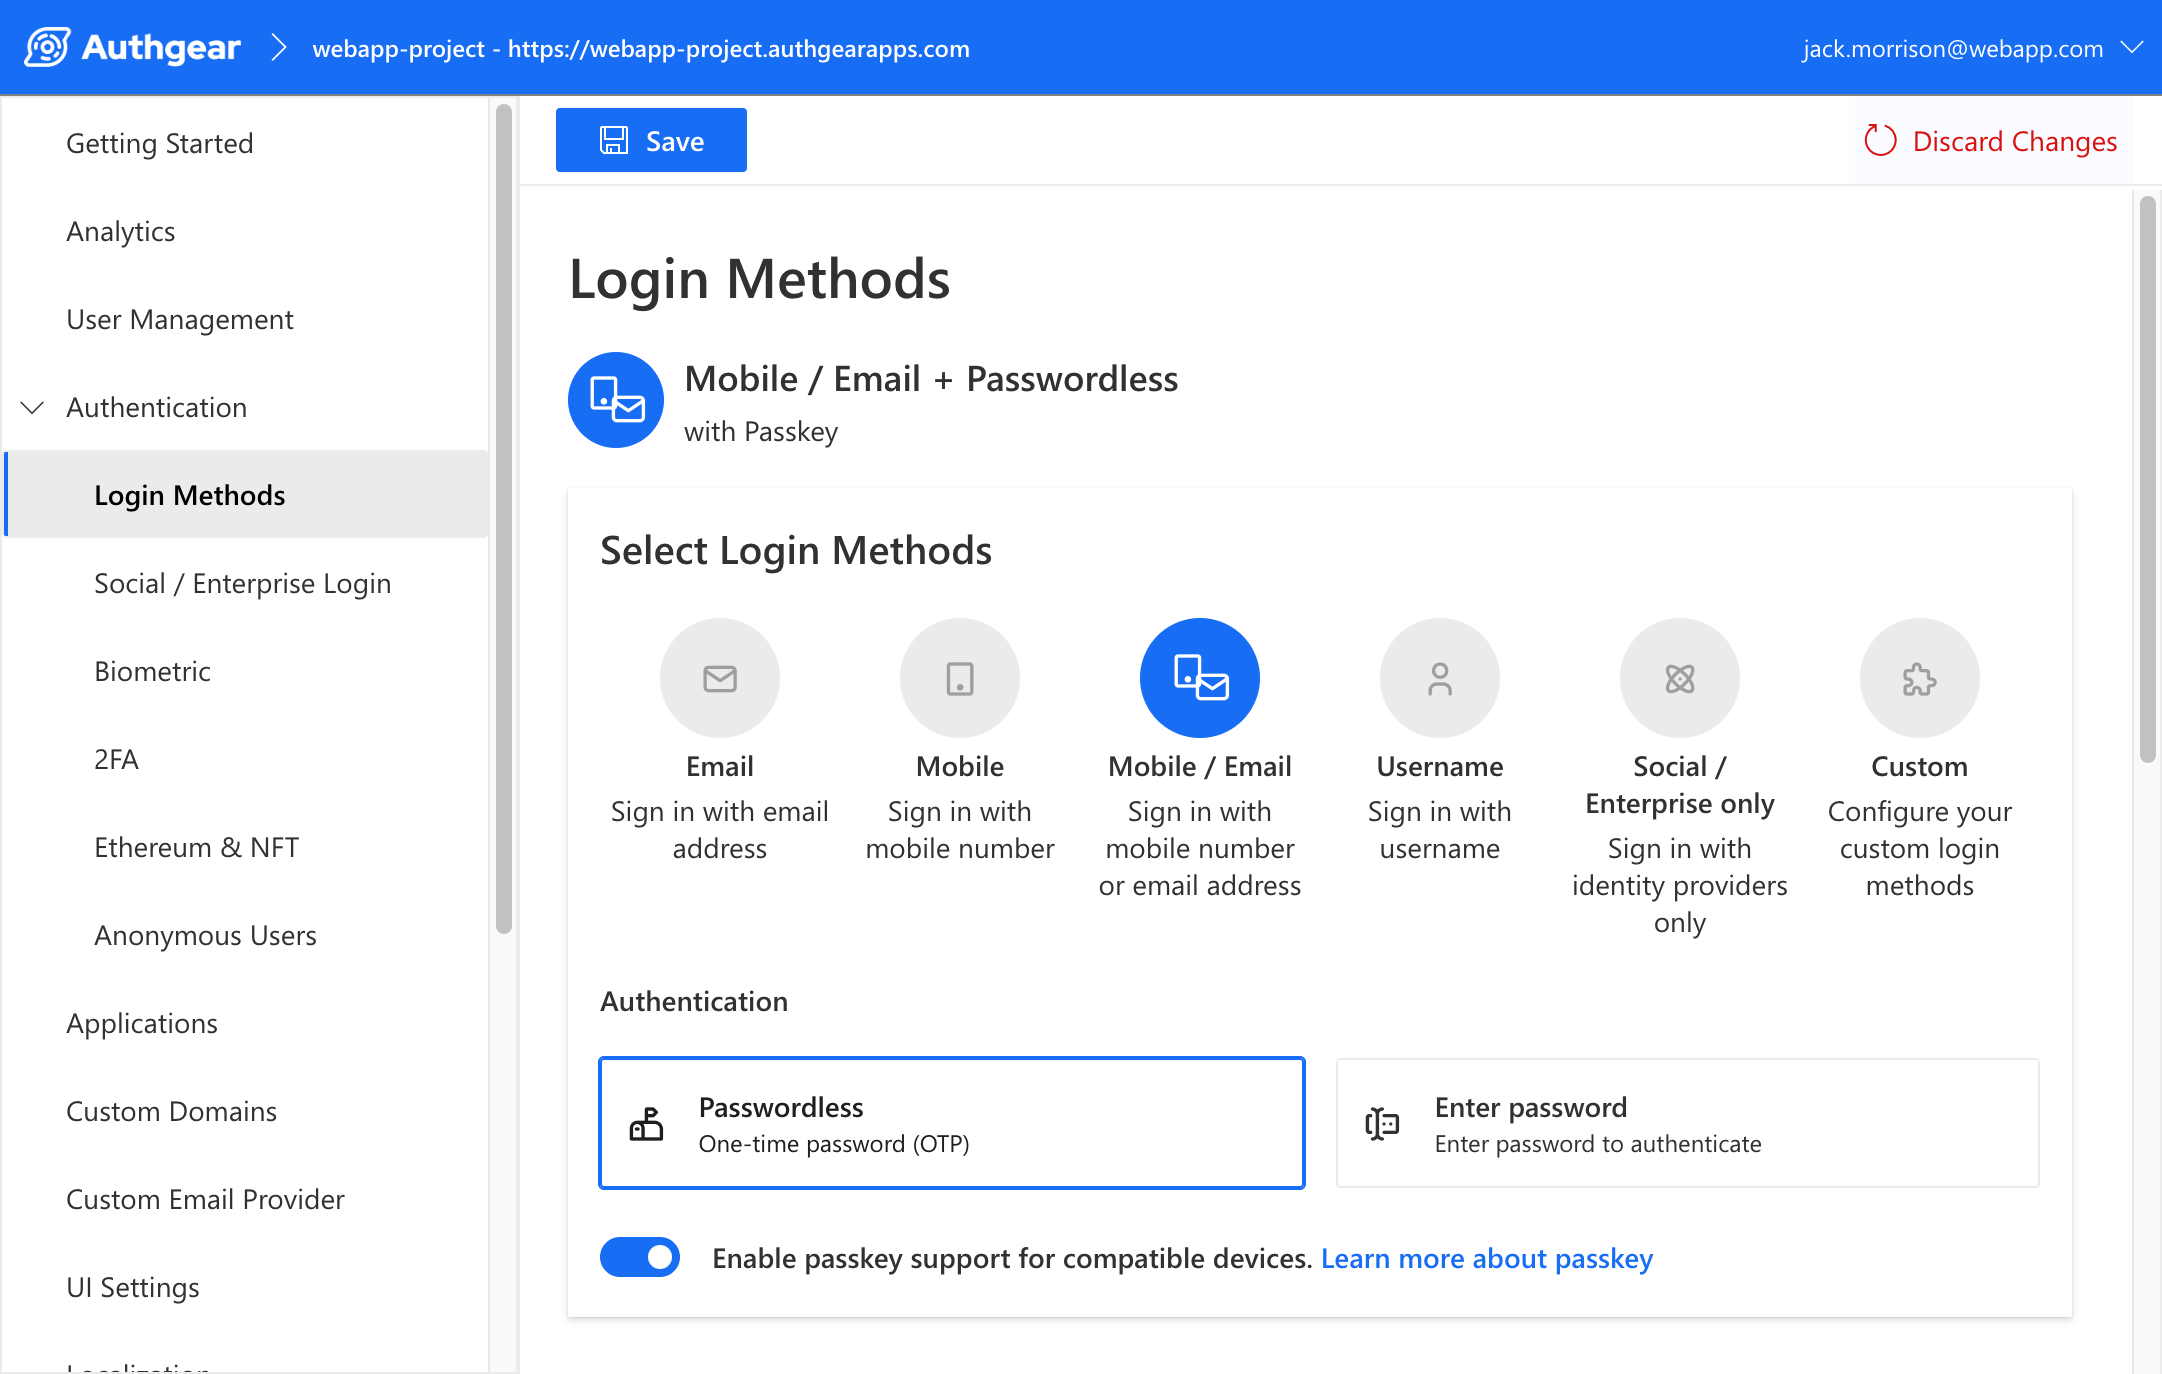The image size is (2162, 1374).
Task: Select the Passwordless authentication option
Action: point(951,1123)
